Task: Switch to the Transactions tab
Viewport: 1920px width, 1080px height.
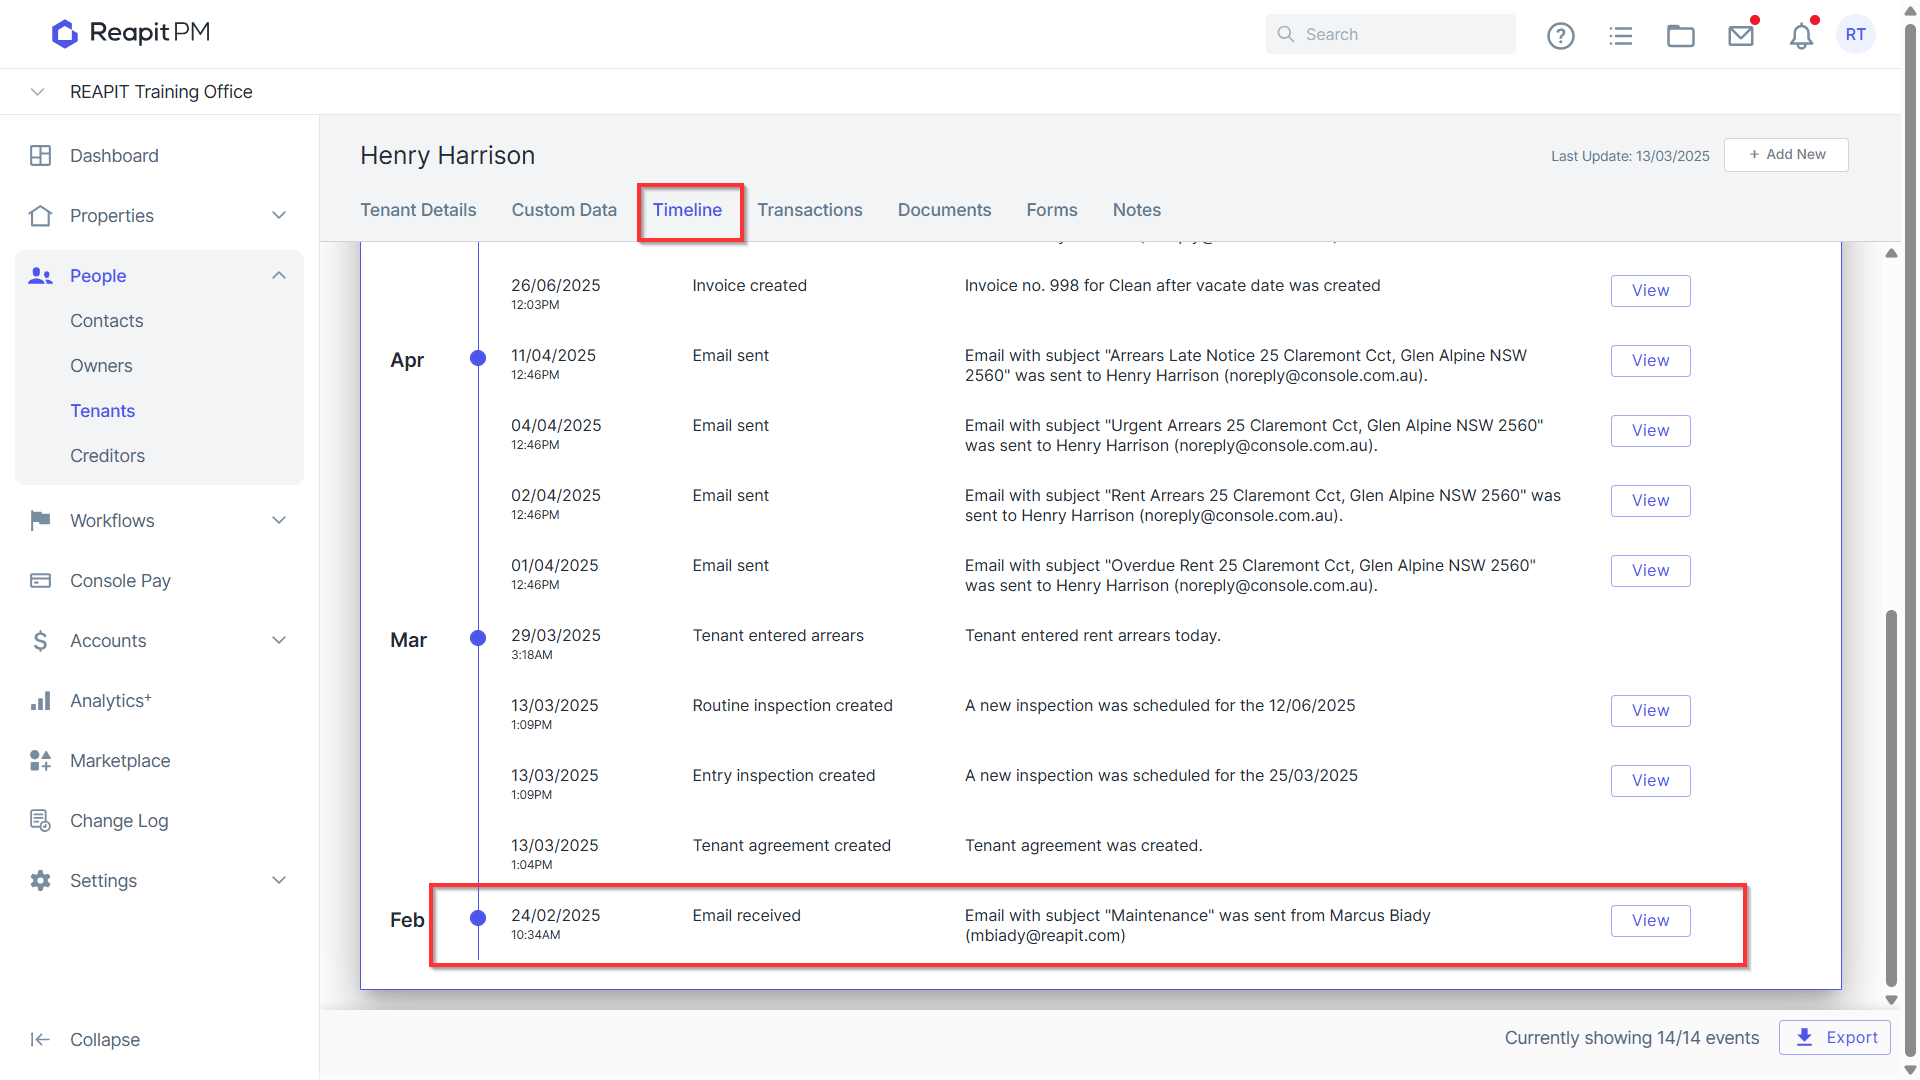Action: 810,210
